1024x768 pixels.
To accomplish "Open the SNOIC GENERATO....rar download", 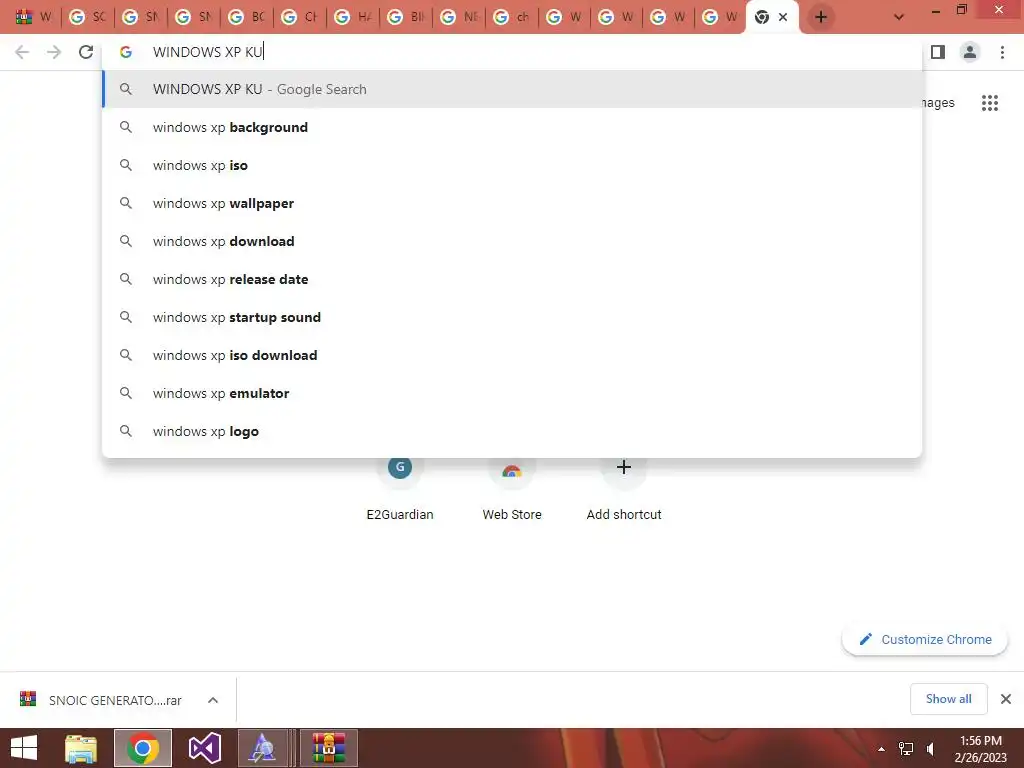I will point(101,700).
